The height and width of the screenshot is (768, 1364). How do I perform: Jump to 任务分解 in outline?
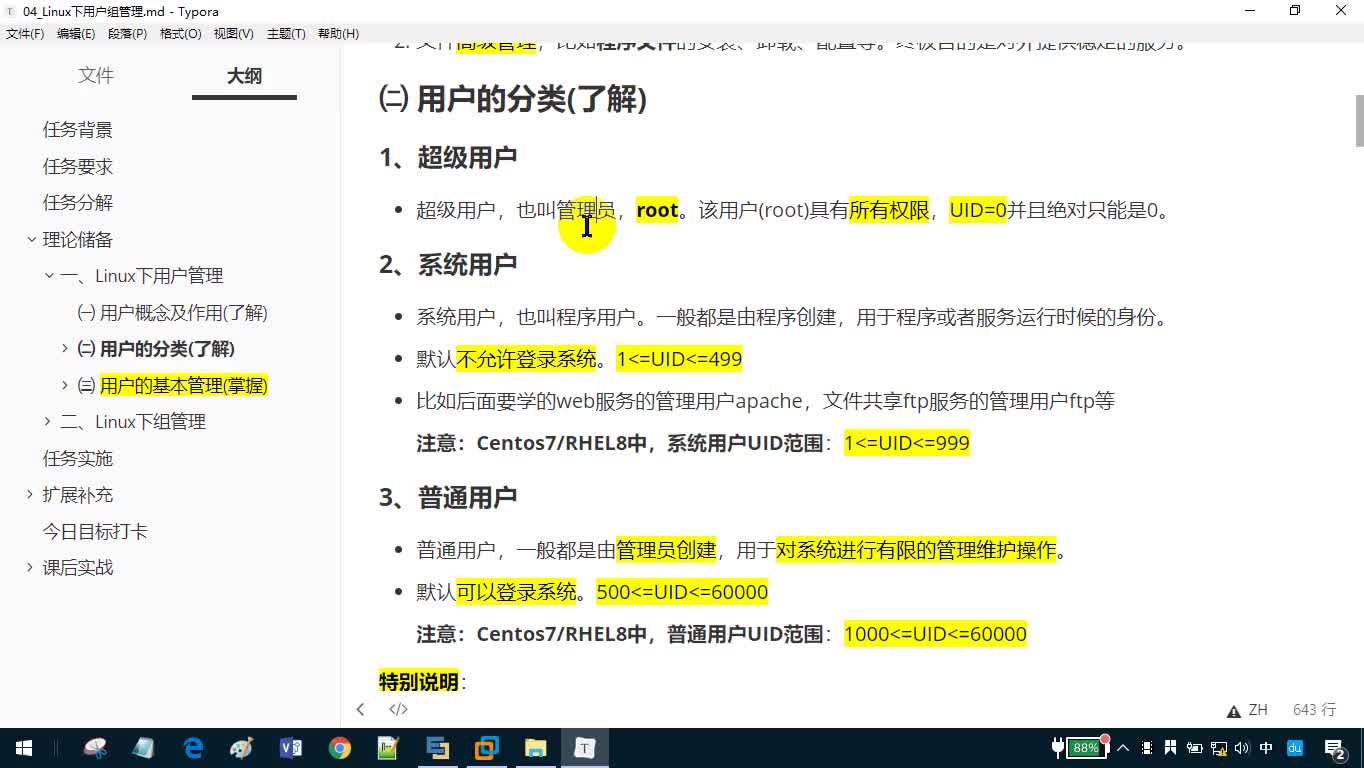[78, 203]
